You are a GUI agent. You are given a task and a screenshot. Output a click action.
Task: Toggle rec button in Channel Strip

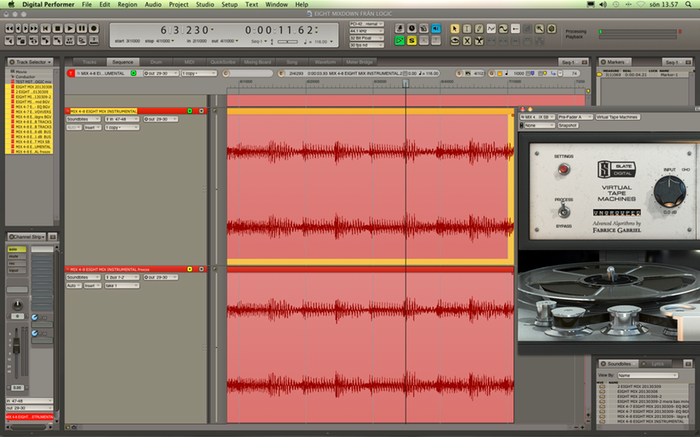point(17,263)
